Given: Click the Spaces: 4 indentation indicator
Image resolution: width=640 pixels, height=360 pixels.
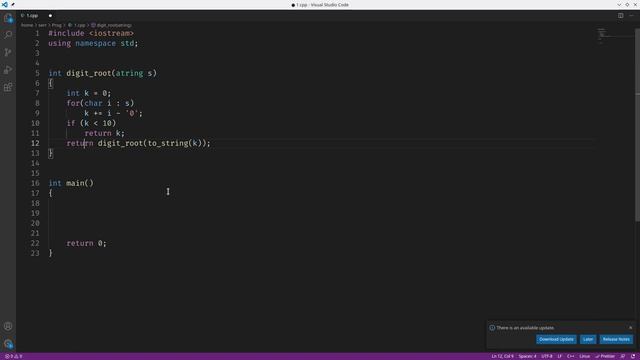Looking at the screenshot, I should point(527,356).
